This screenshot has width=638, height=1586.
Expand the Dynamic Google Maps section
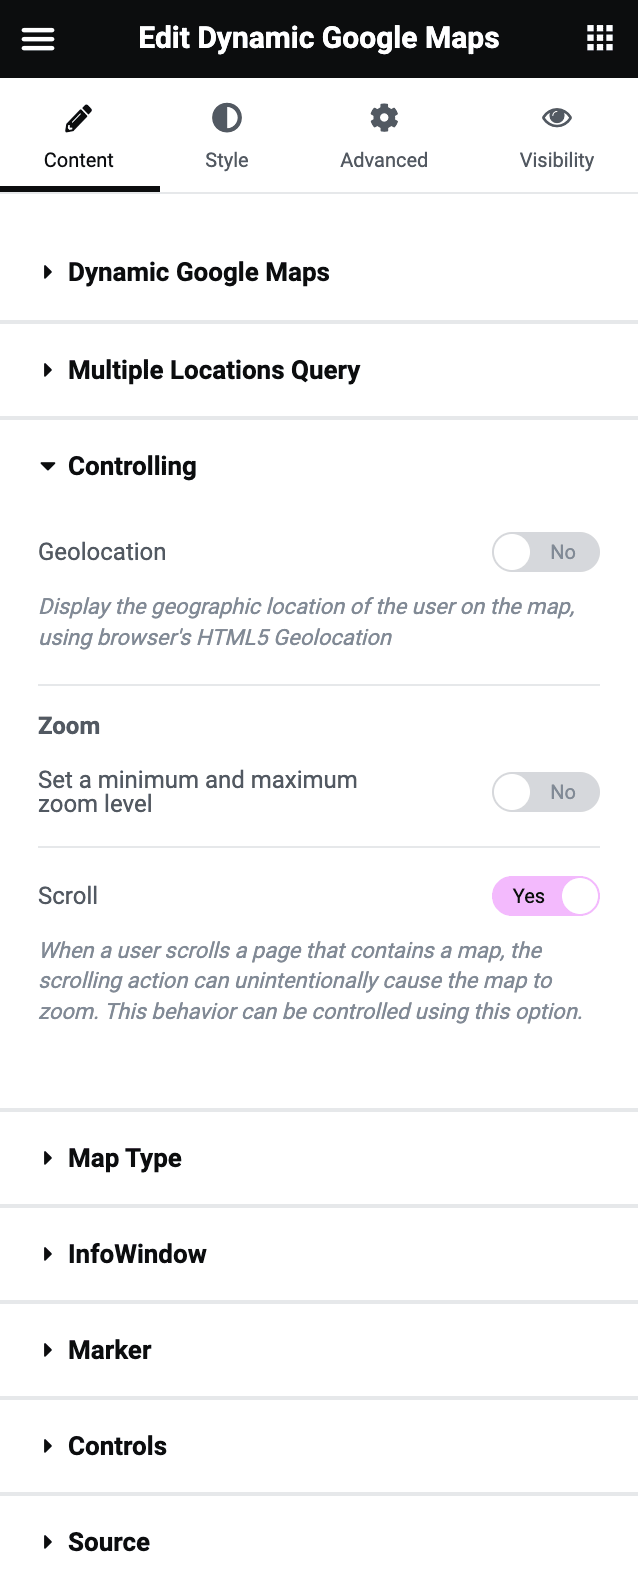coord(47,272)
